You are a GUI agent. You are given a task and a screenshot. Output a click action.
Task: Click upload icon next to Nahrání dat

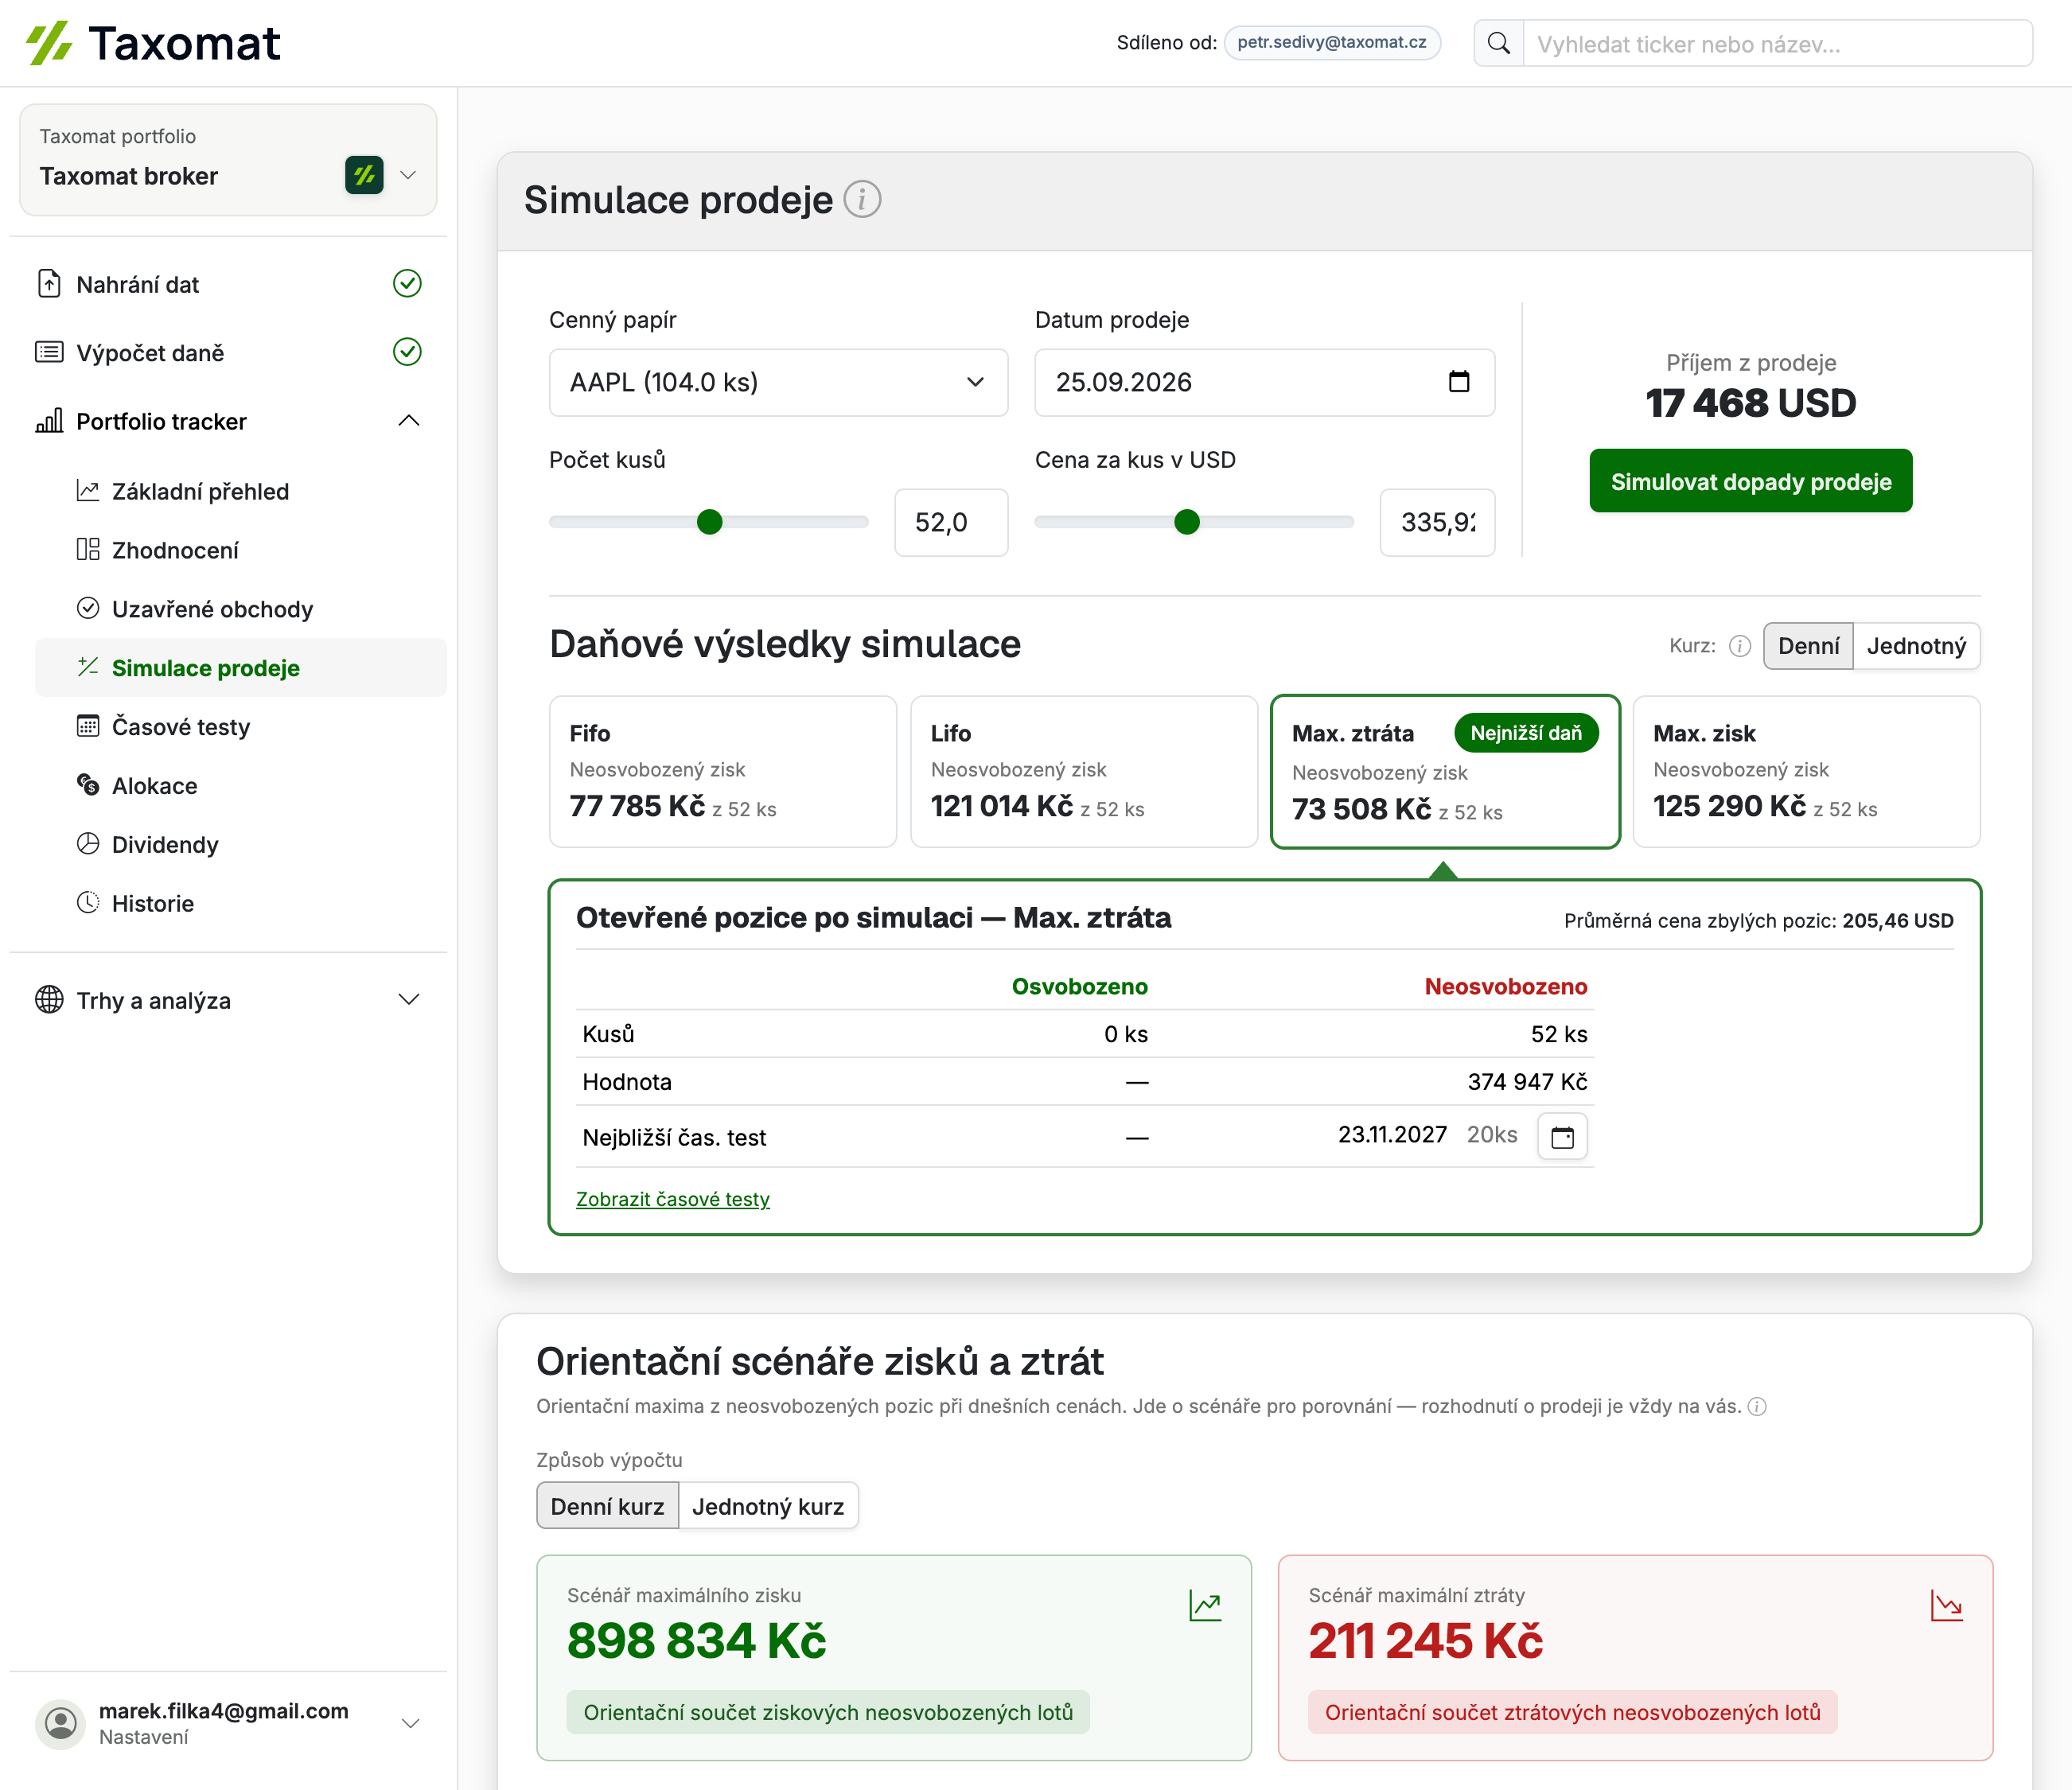pyautogui.click(x=49, y=283)
